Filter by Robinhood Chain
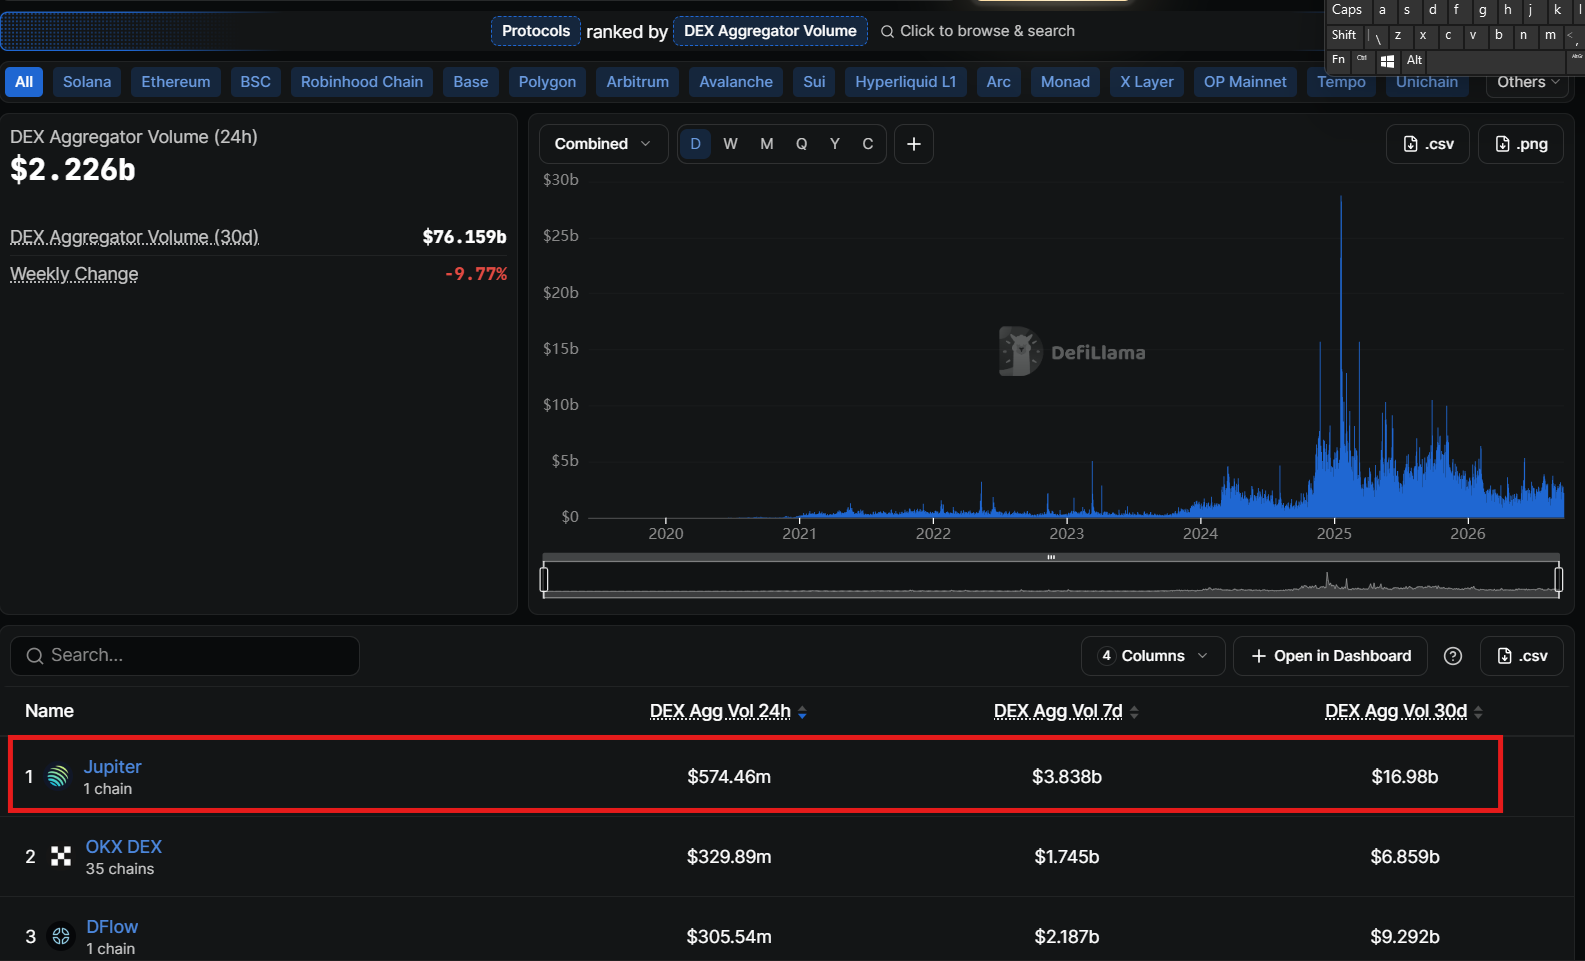 [362, 82]
